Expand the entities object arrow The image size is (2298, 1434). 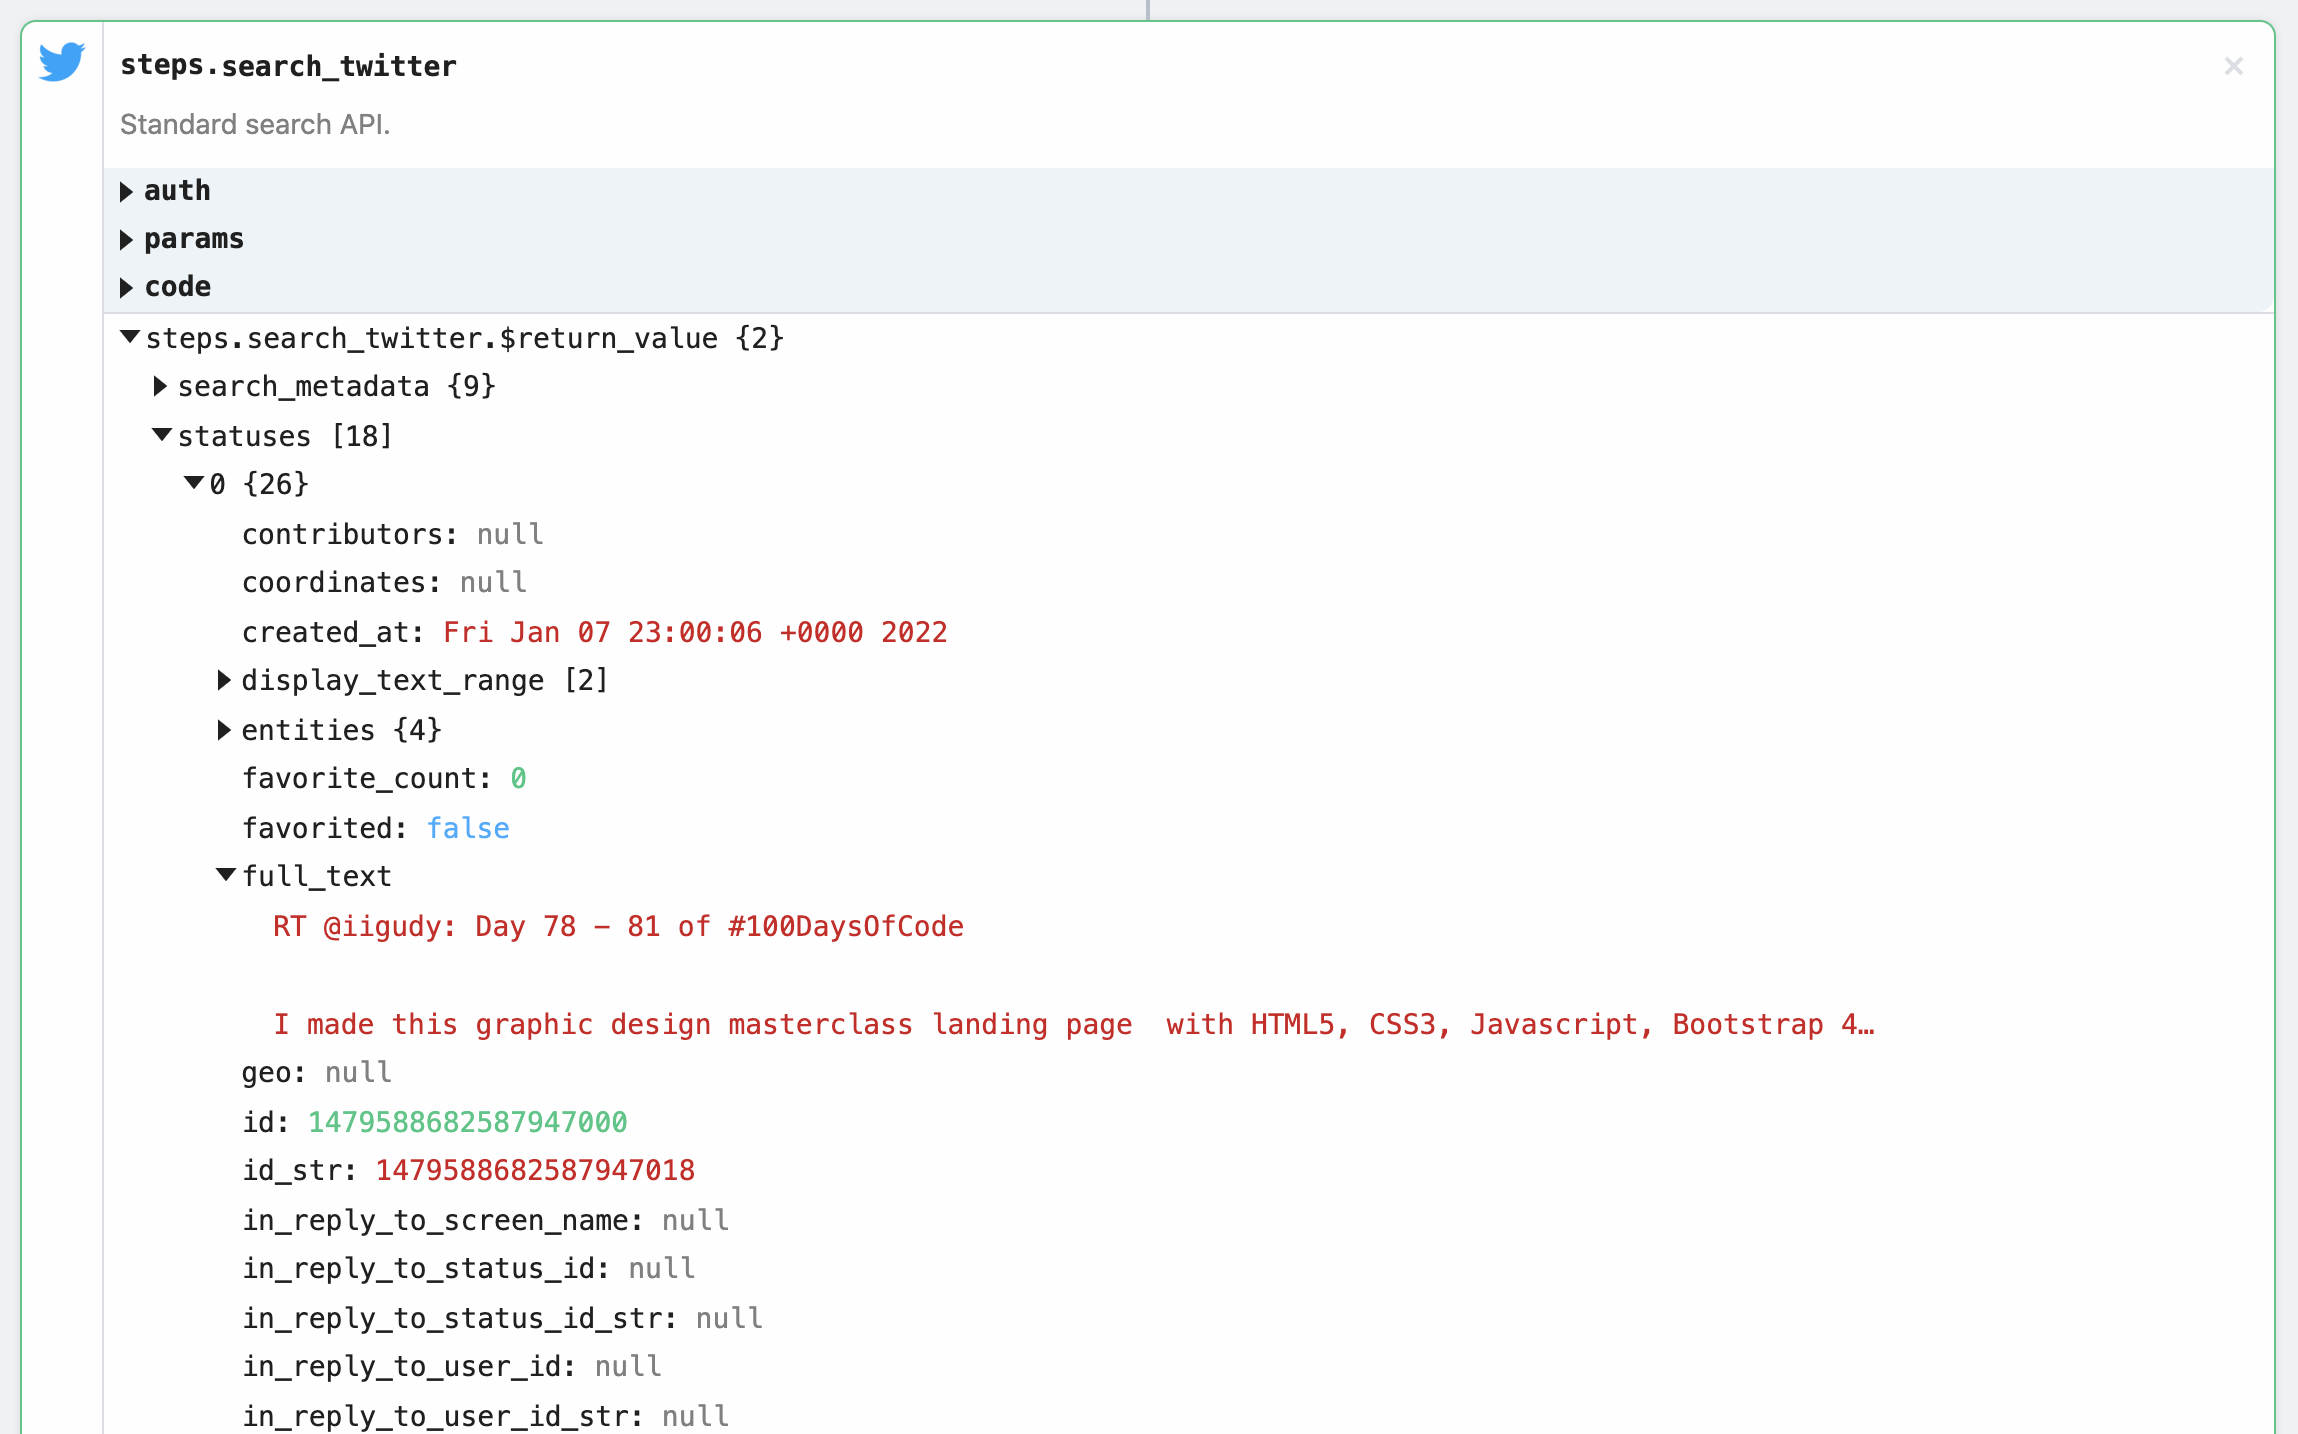click(224, 730)
